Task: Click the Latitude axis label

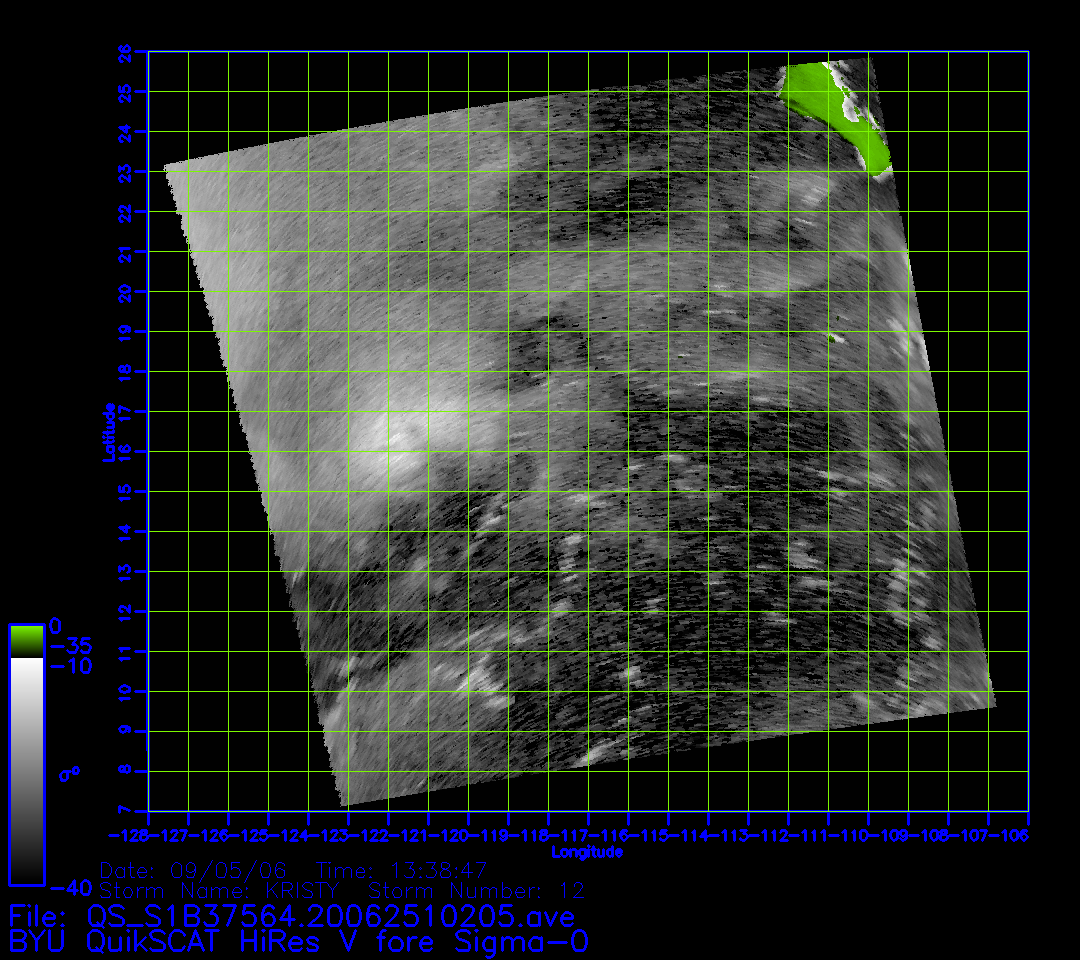Action: (x=108, y=431)
